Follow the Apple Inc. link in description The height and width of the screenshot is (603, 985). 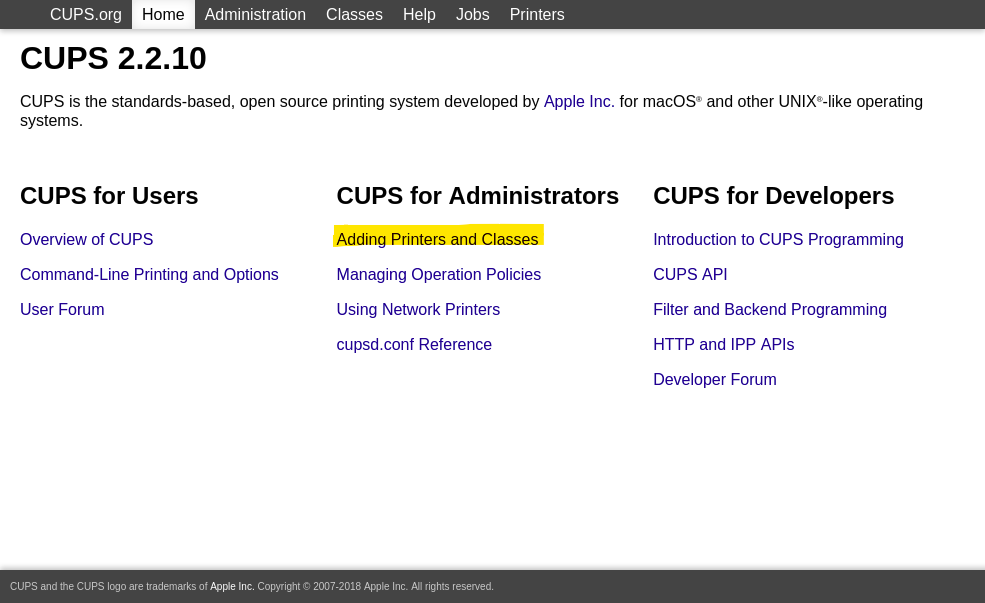tap(579, 102)
